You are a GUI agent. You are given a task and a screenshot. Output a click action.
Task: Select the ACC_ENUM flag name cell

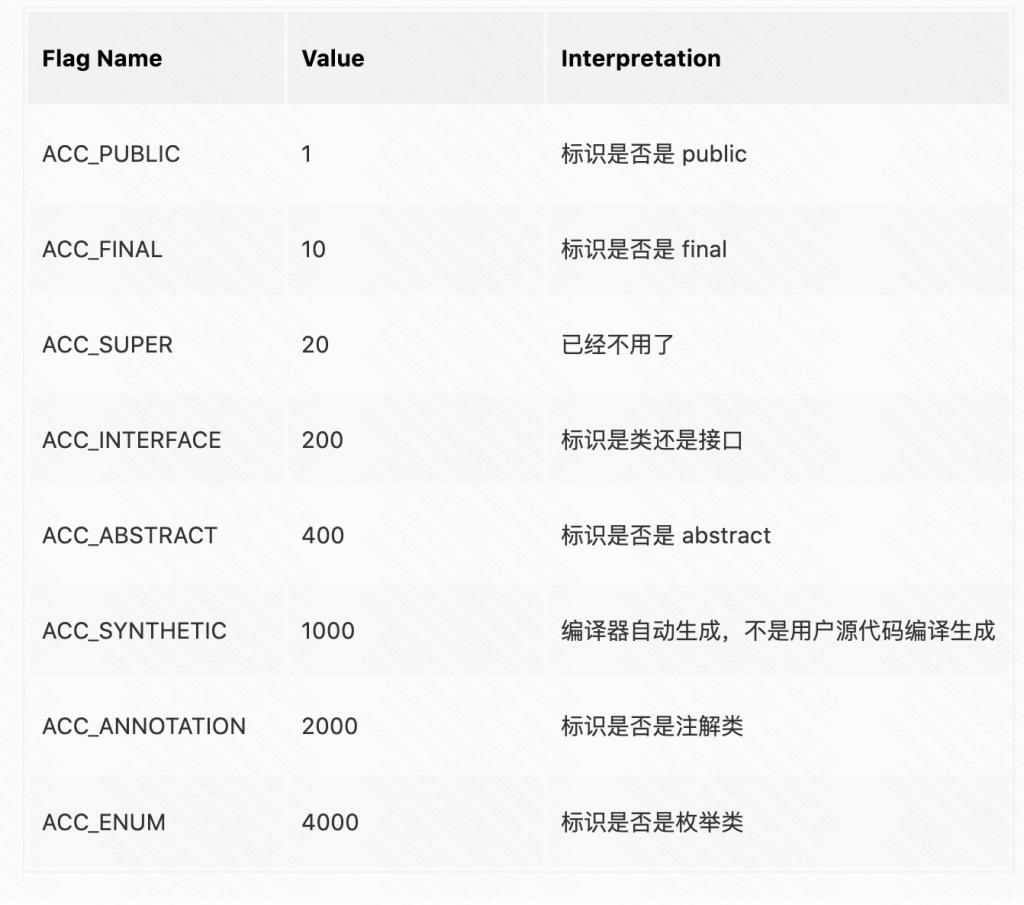tap(104, 822)
